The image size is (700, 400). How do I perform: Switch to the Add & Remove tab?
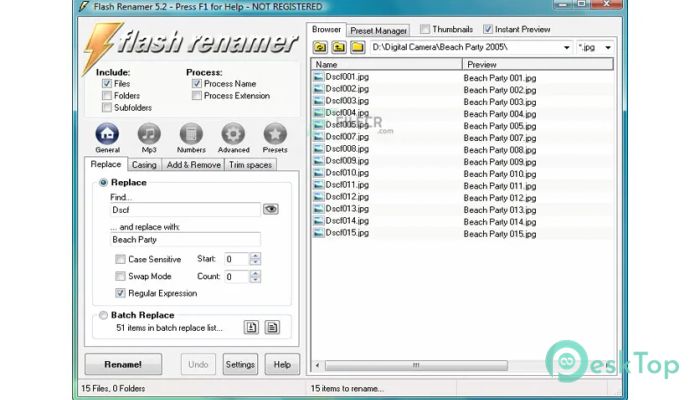click(193, 165)
